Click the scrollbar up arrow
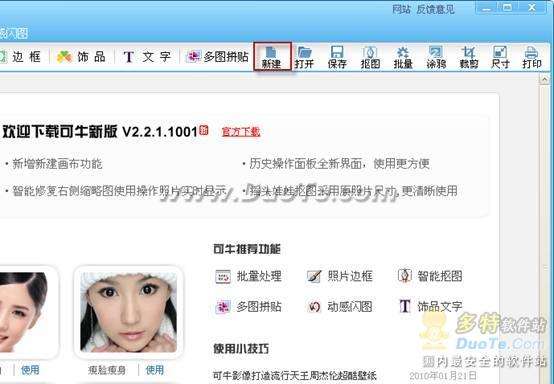Image resolution: width=554 pixels, height=384 pixels. [544, 80]
